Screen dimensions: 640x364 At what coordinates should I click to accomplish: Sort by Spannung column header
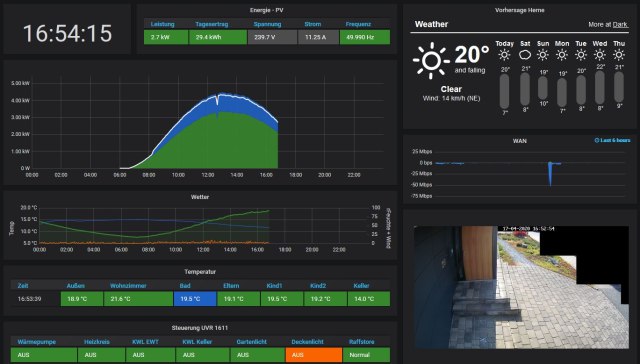pyautogui.click(x=267, y=24)
